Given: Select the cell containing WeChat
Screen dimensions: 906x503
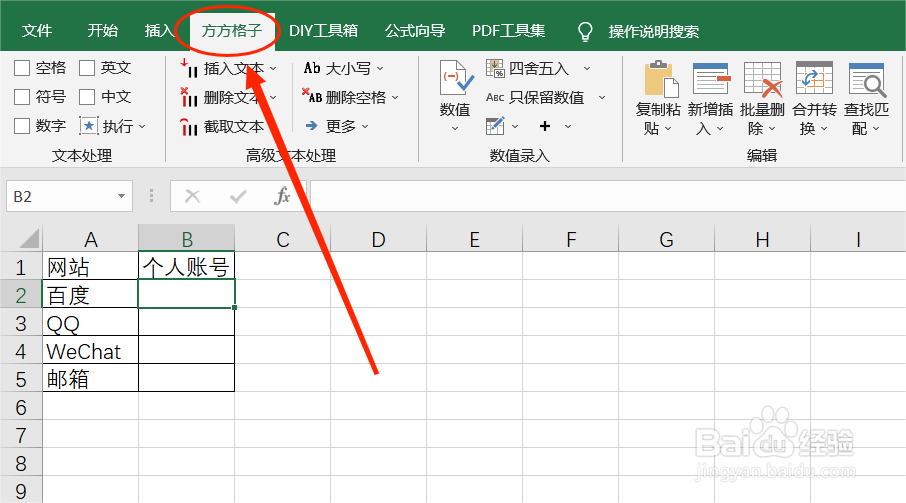Looking at the screenshot, I should coord(91,351).
